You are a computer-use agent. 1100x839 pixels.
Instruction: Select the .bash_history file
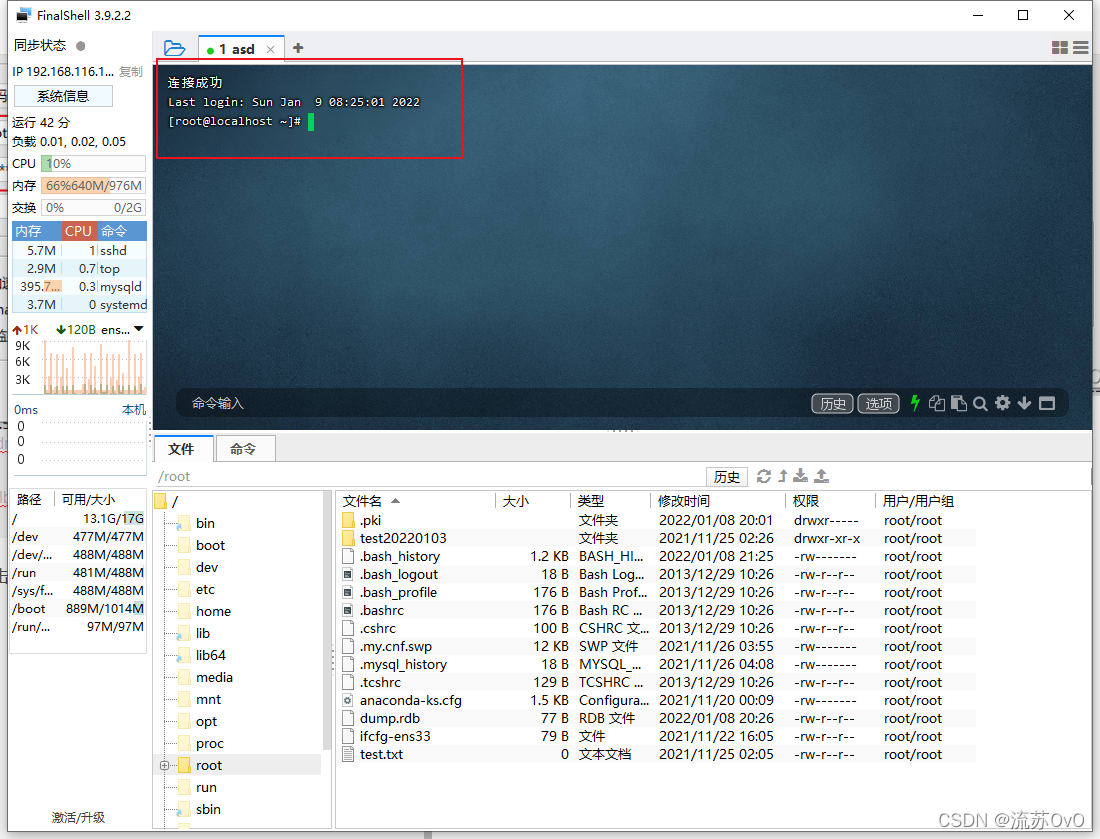click(656, 556)
